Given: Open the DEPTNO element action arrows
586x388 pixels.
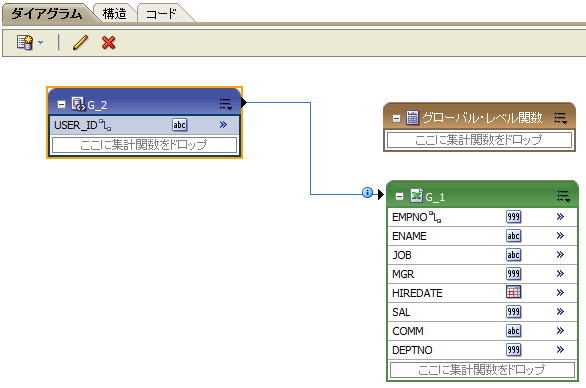Looking at the screenshot, I should click(560, 349).
